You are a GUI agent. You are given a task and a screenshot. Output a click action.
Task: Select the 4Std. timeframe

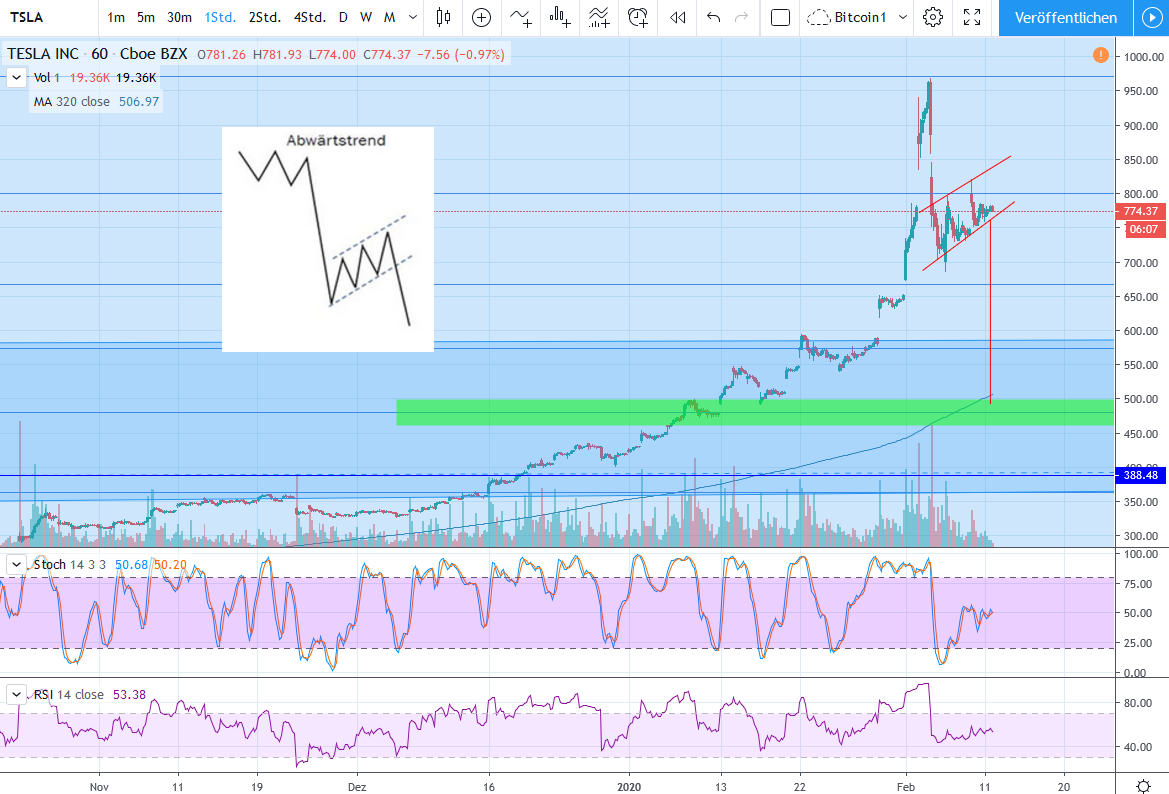click(309, 17)
